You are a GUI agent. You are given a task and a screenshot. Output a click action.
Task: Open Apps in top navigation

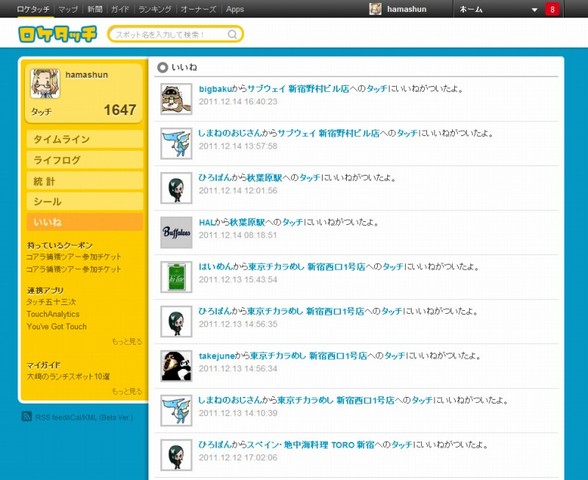point(235,9)
